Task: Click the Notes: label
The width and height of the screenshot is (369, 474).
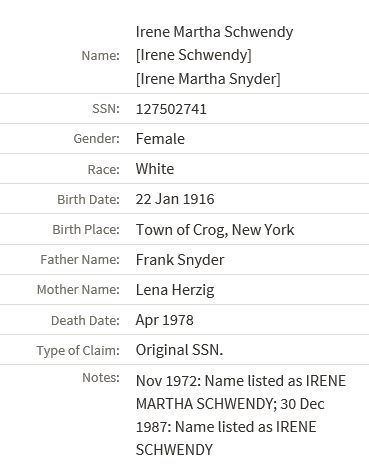Action: tap(101, 378)
